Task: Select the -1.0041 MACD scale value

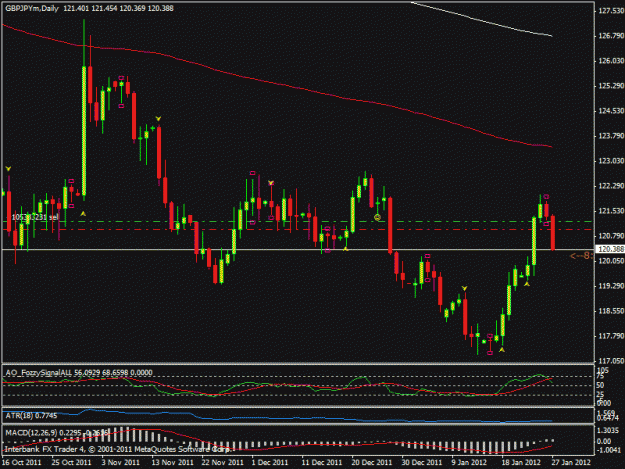Action: click(609, 450)
